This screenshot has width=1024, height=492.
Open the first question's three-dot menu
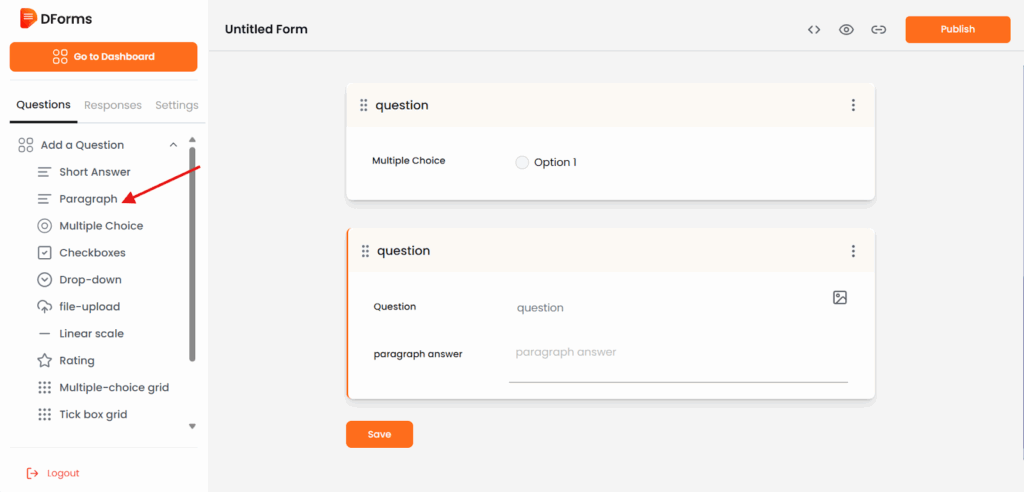pos(853,105)
